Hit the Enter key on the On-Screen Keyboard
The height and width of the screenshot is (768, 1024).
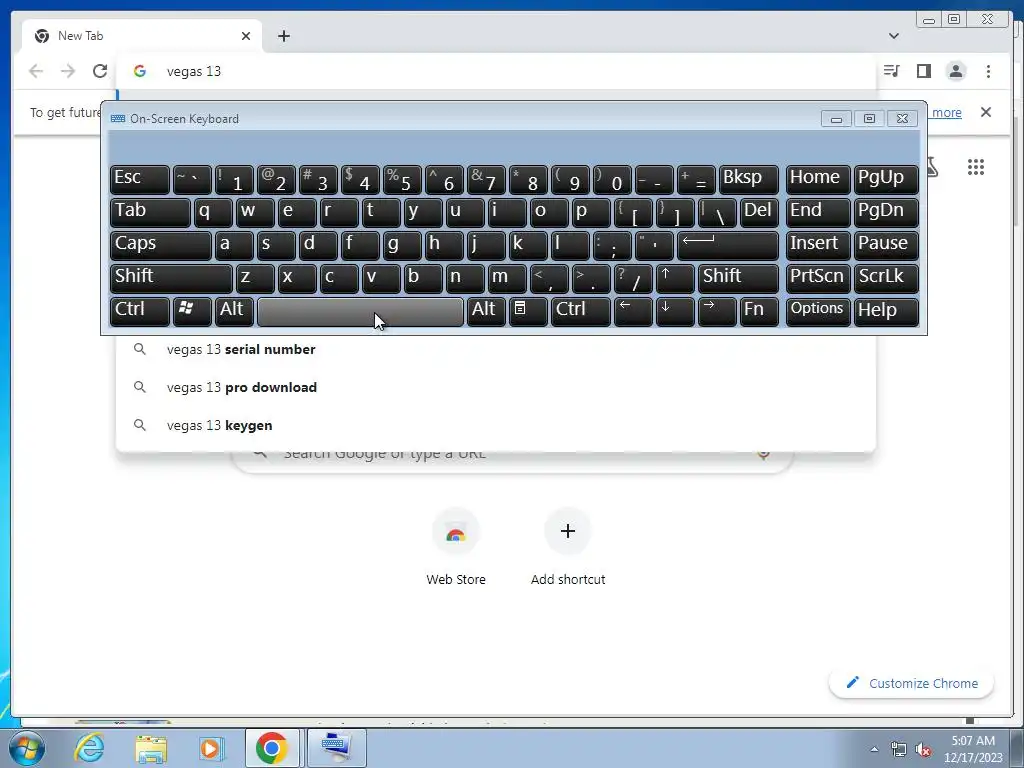pyautogui.click(x=728, y=245)
